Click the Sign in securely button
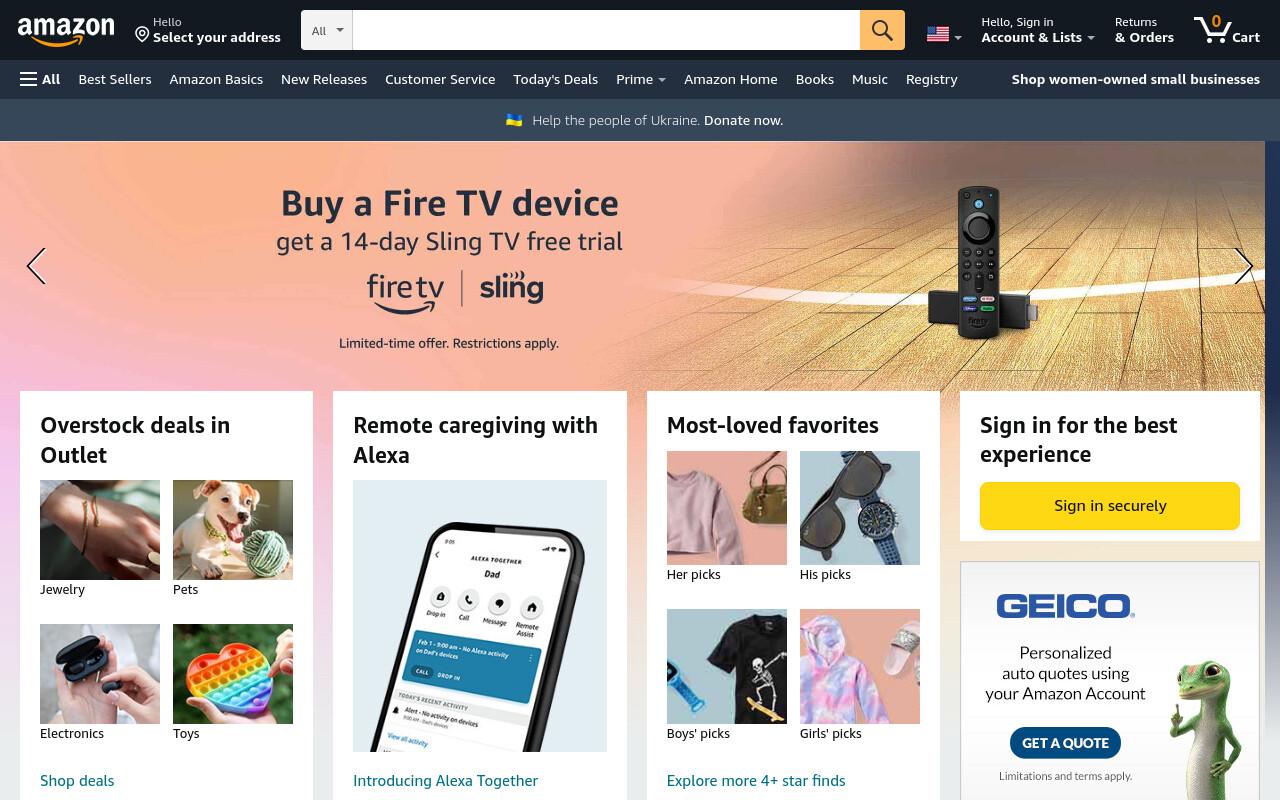 click(1110, 506)
